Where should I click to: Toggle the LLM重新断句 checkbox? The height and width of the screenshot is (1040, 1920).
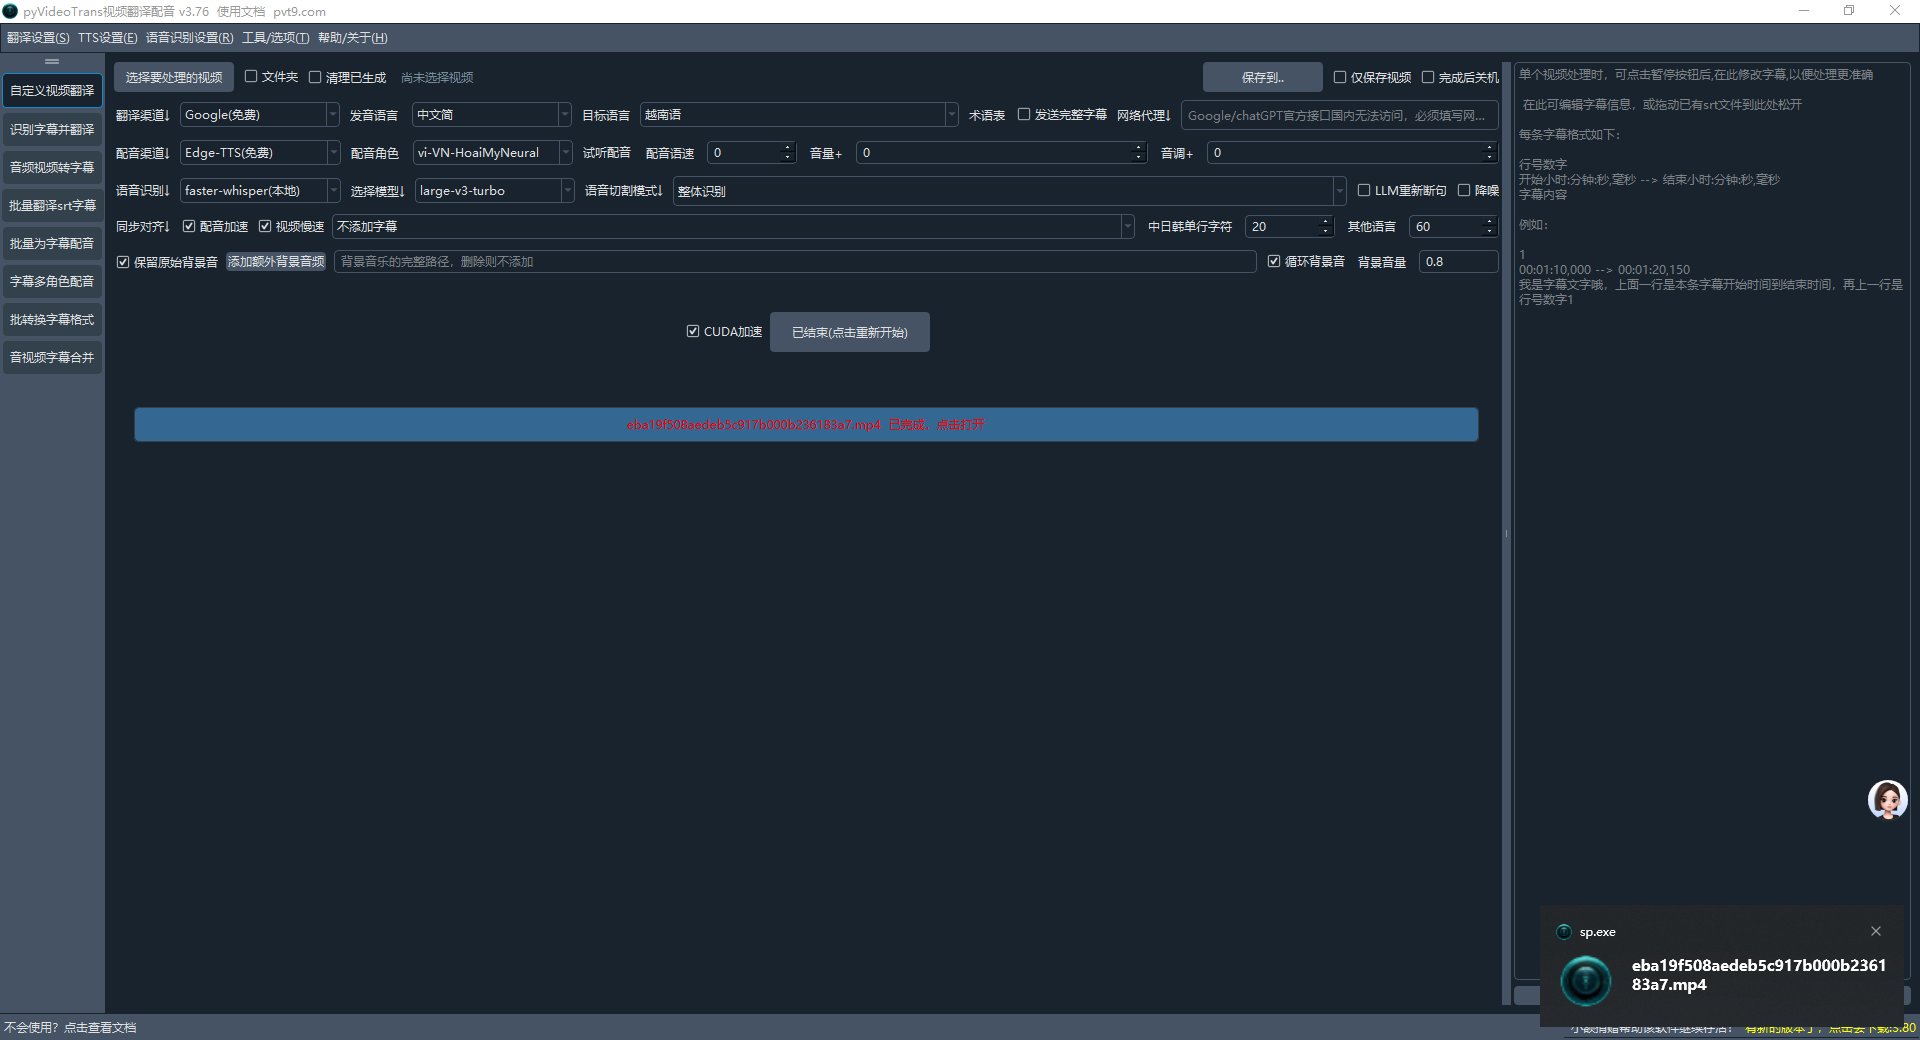tap(1364, 190)
